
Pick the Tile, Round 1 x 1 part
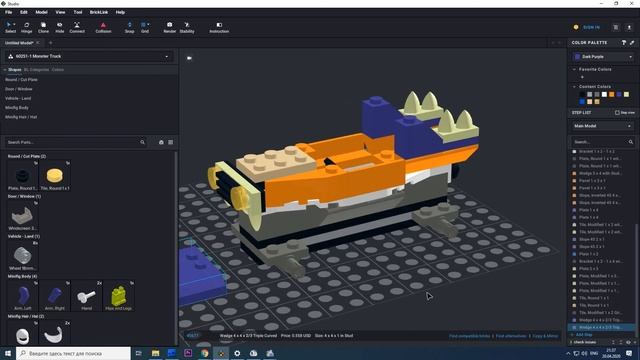coord(55,176)
